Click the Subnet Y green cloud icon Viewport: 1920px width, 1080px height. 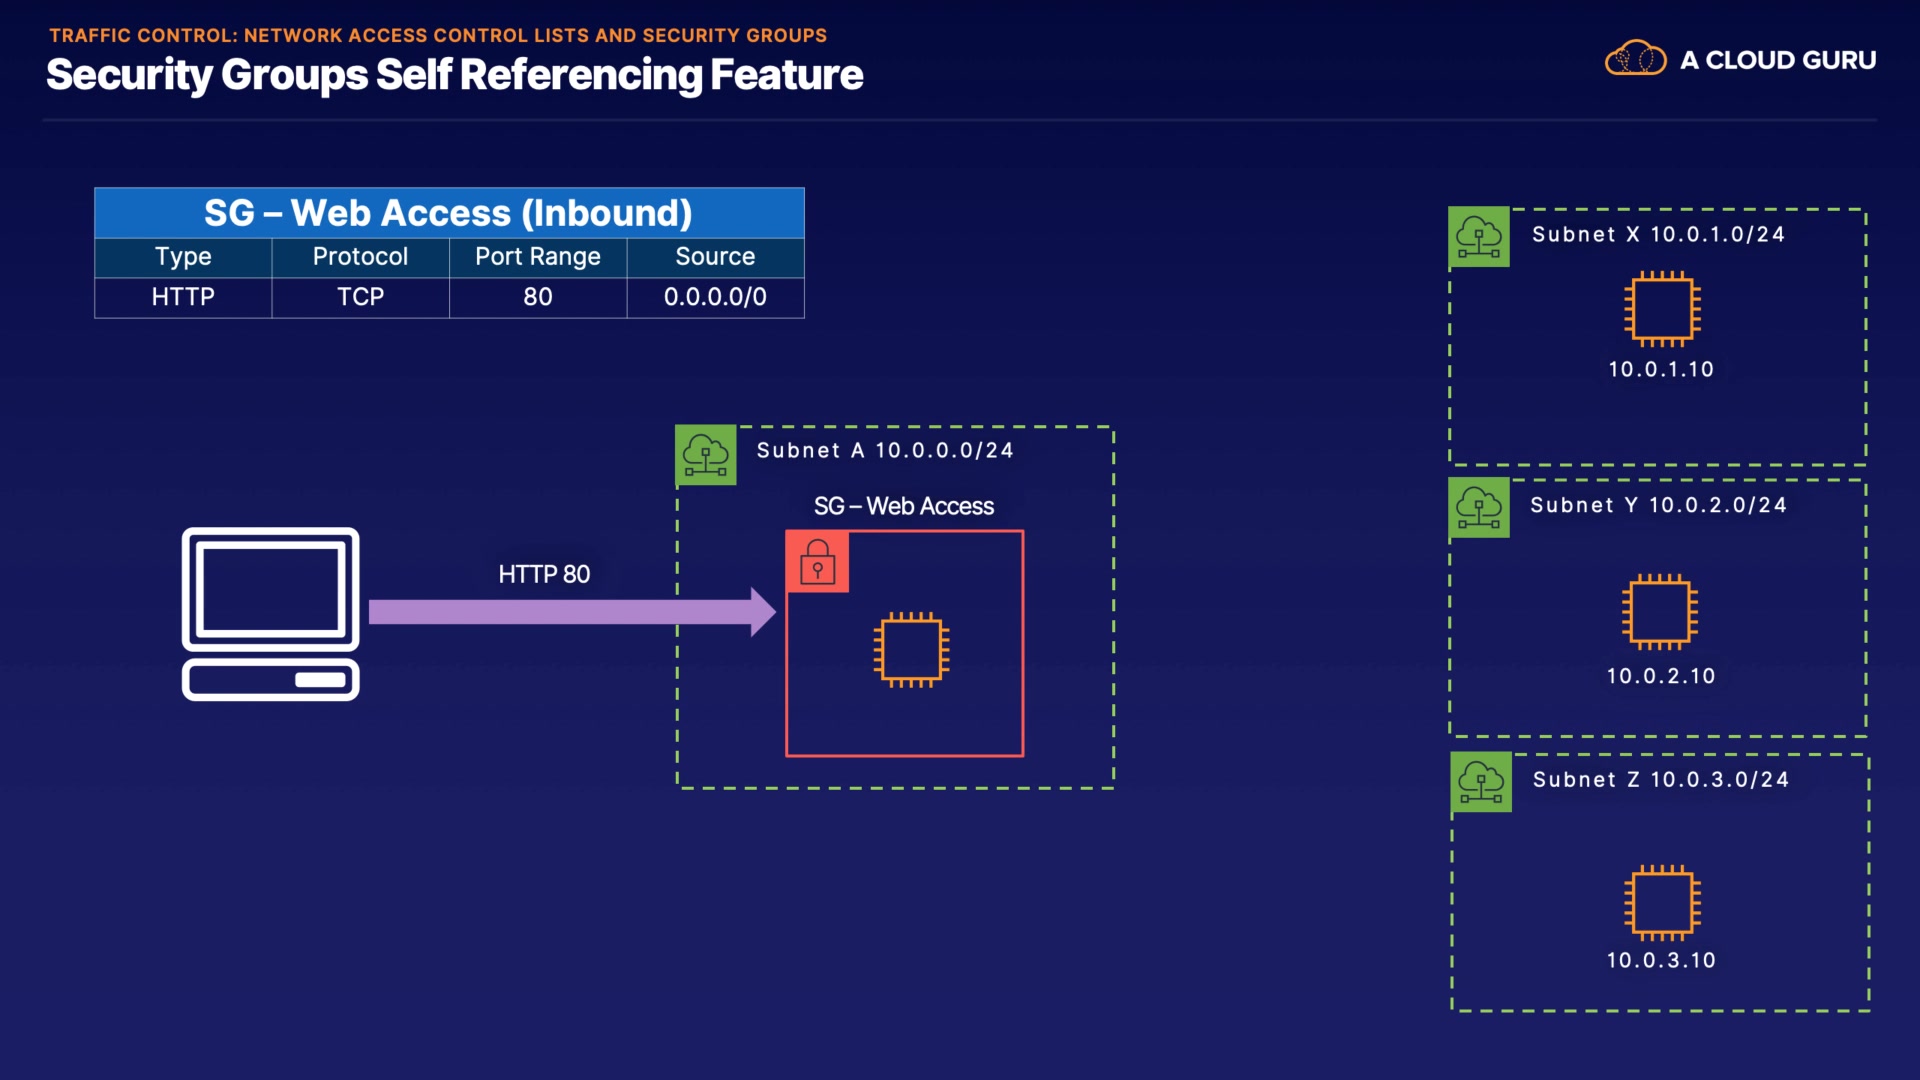1478,508
